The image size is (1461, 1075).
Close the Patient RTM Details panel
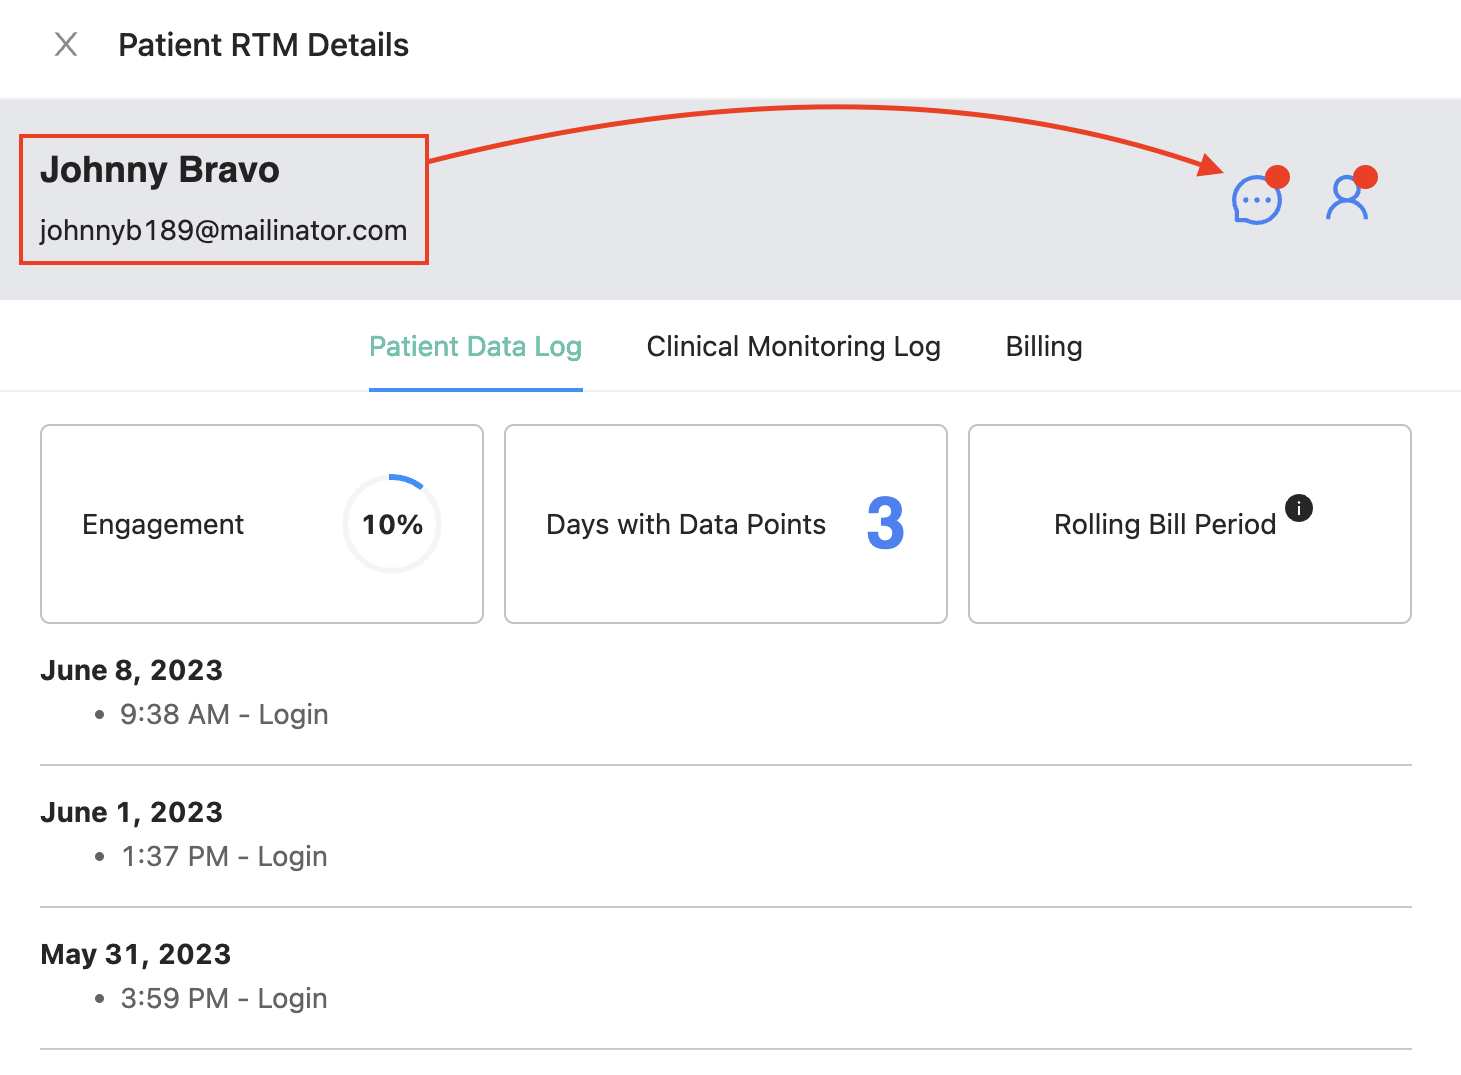[66, 44]
